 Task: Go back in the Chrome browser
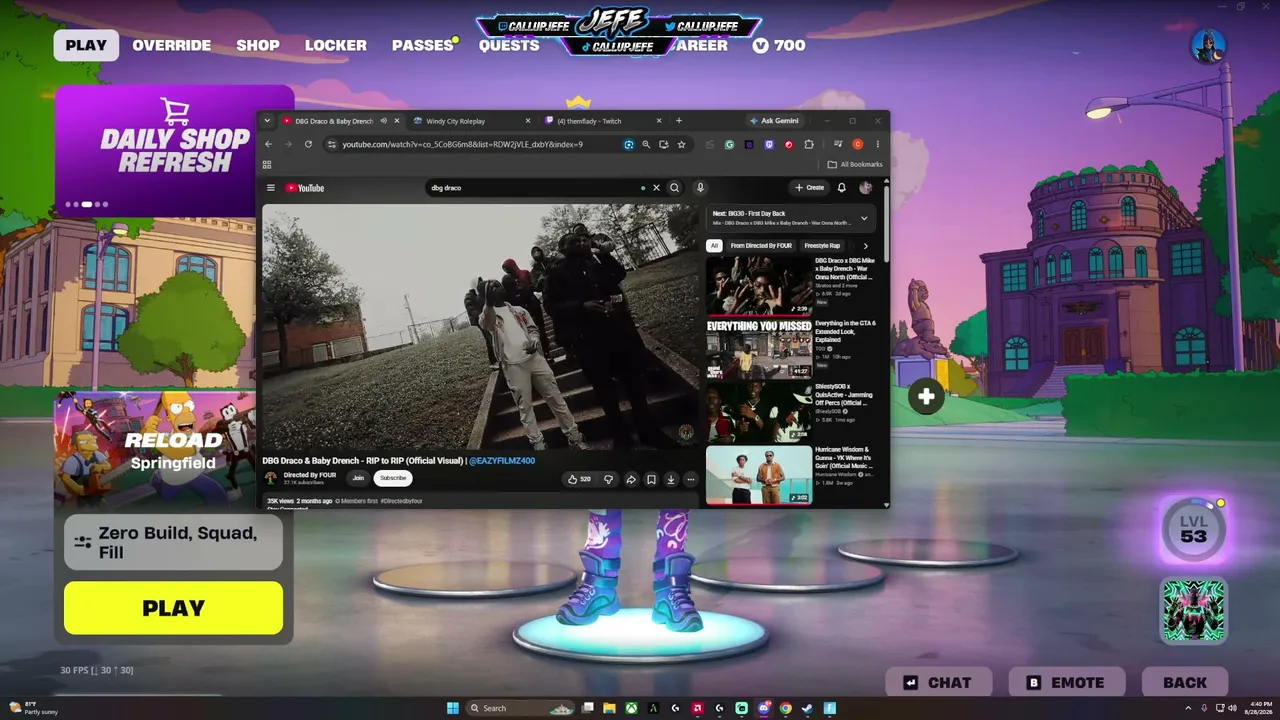pos(268,144)
